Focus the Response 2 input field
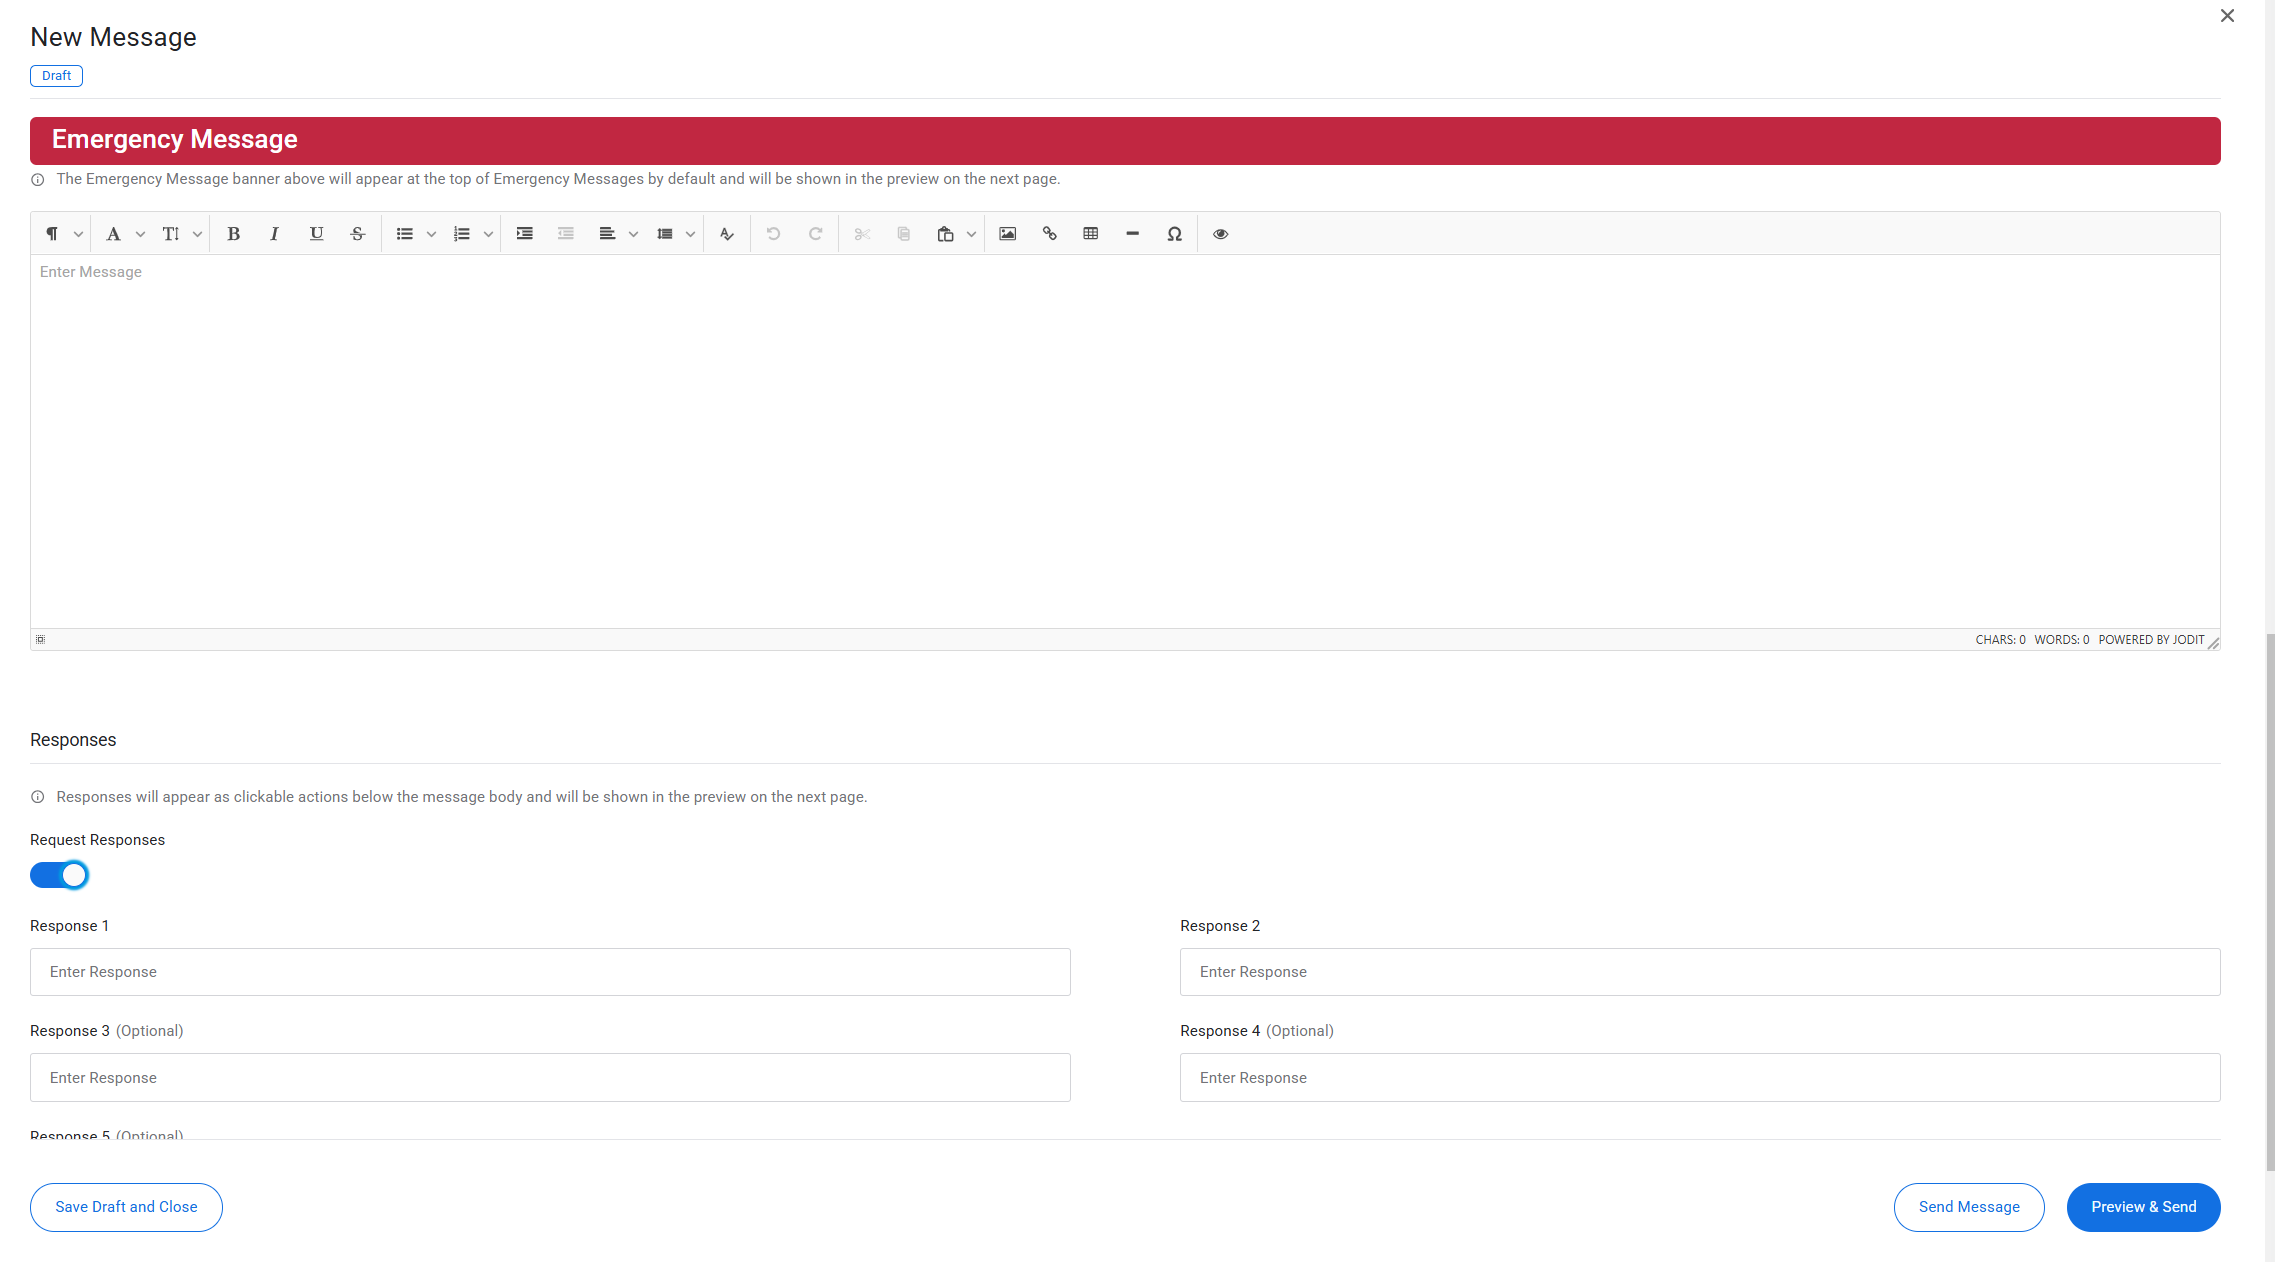 pyautogui.click(x=1699, y=972)
